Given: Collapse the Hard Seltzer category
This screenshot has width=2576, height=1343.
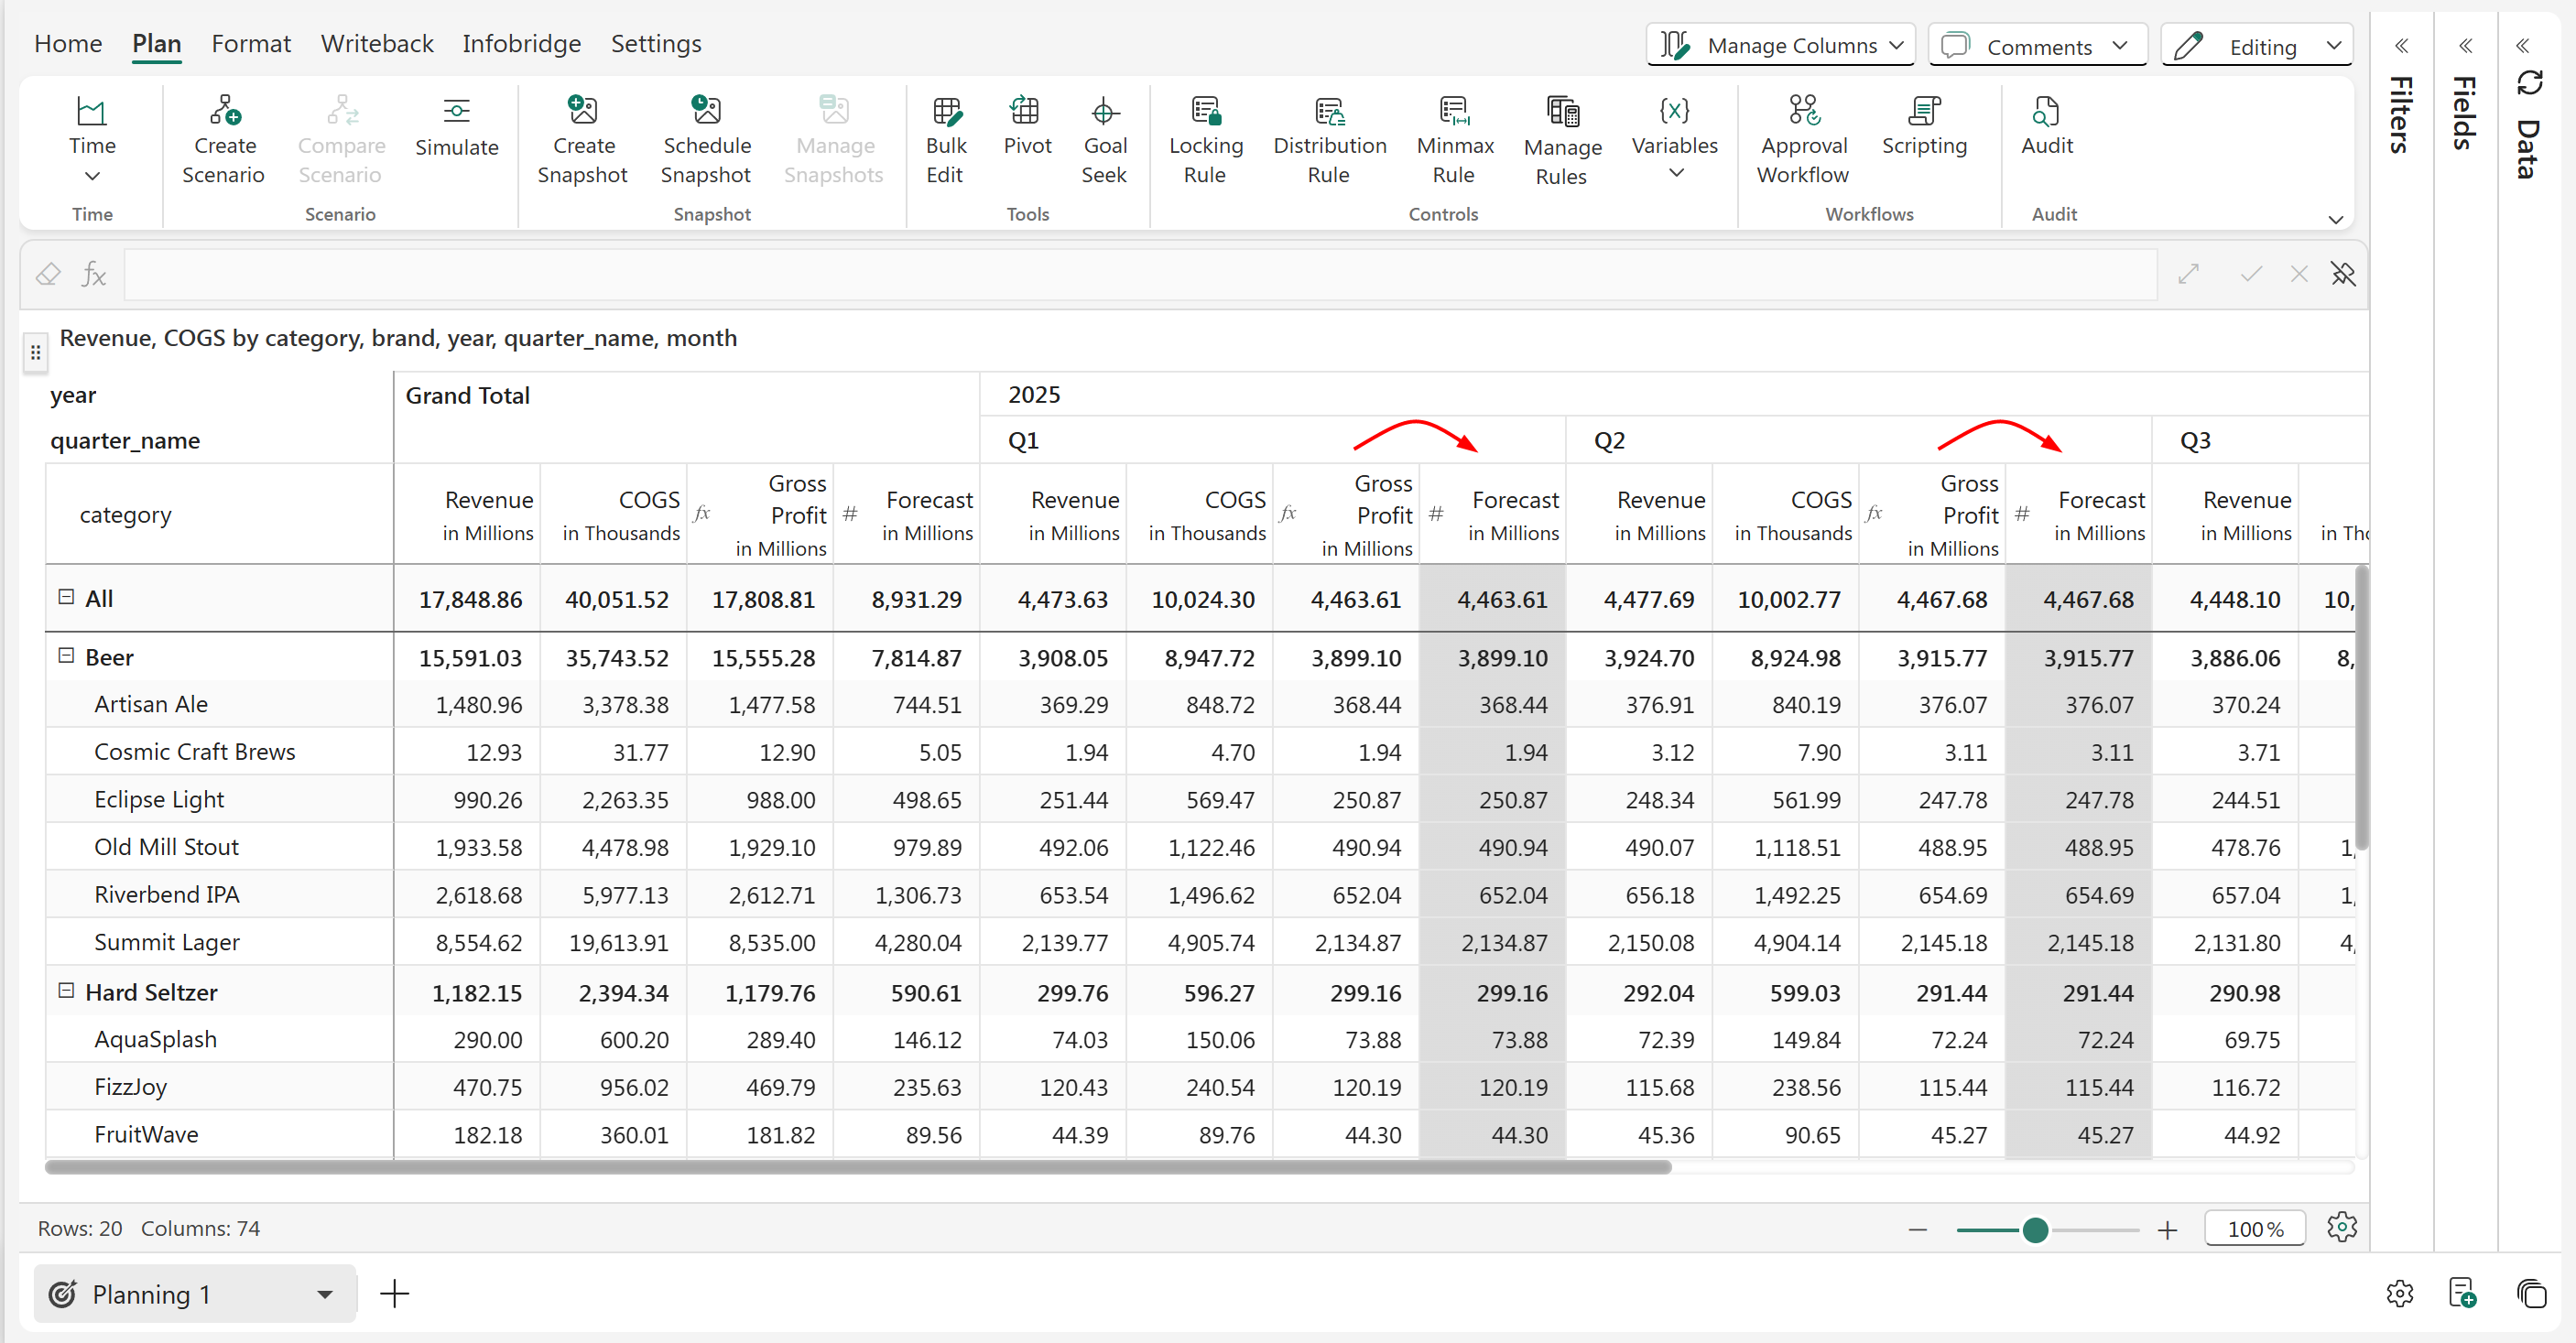Looking at the screenshot, I should tap(66, 991).
